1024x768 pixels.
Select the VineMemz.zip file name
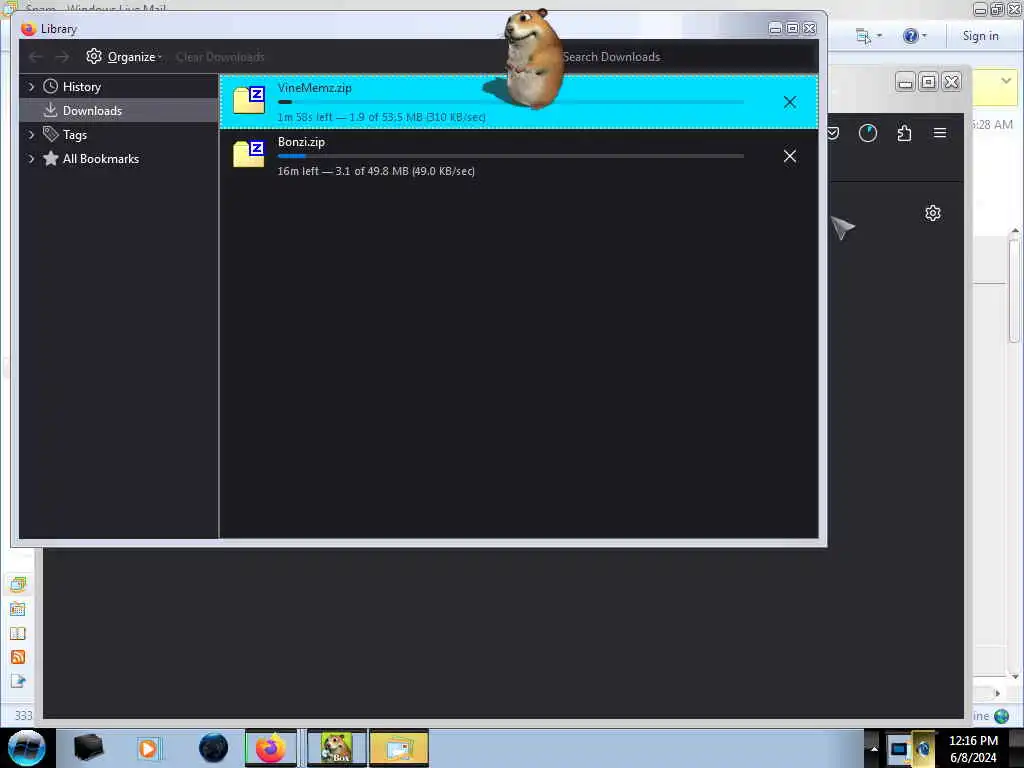(x=314, y=88)
